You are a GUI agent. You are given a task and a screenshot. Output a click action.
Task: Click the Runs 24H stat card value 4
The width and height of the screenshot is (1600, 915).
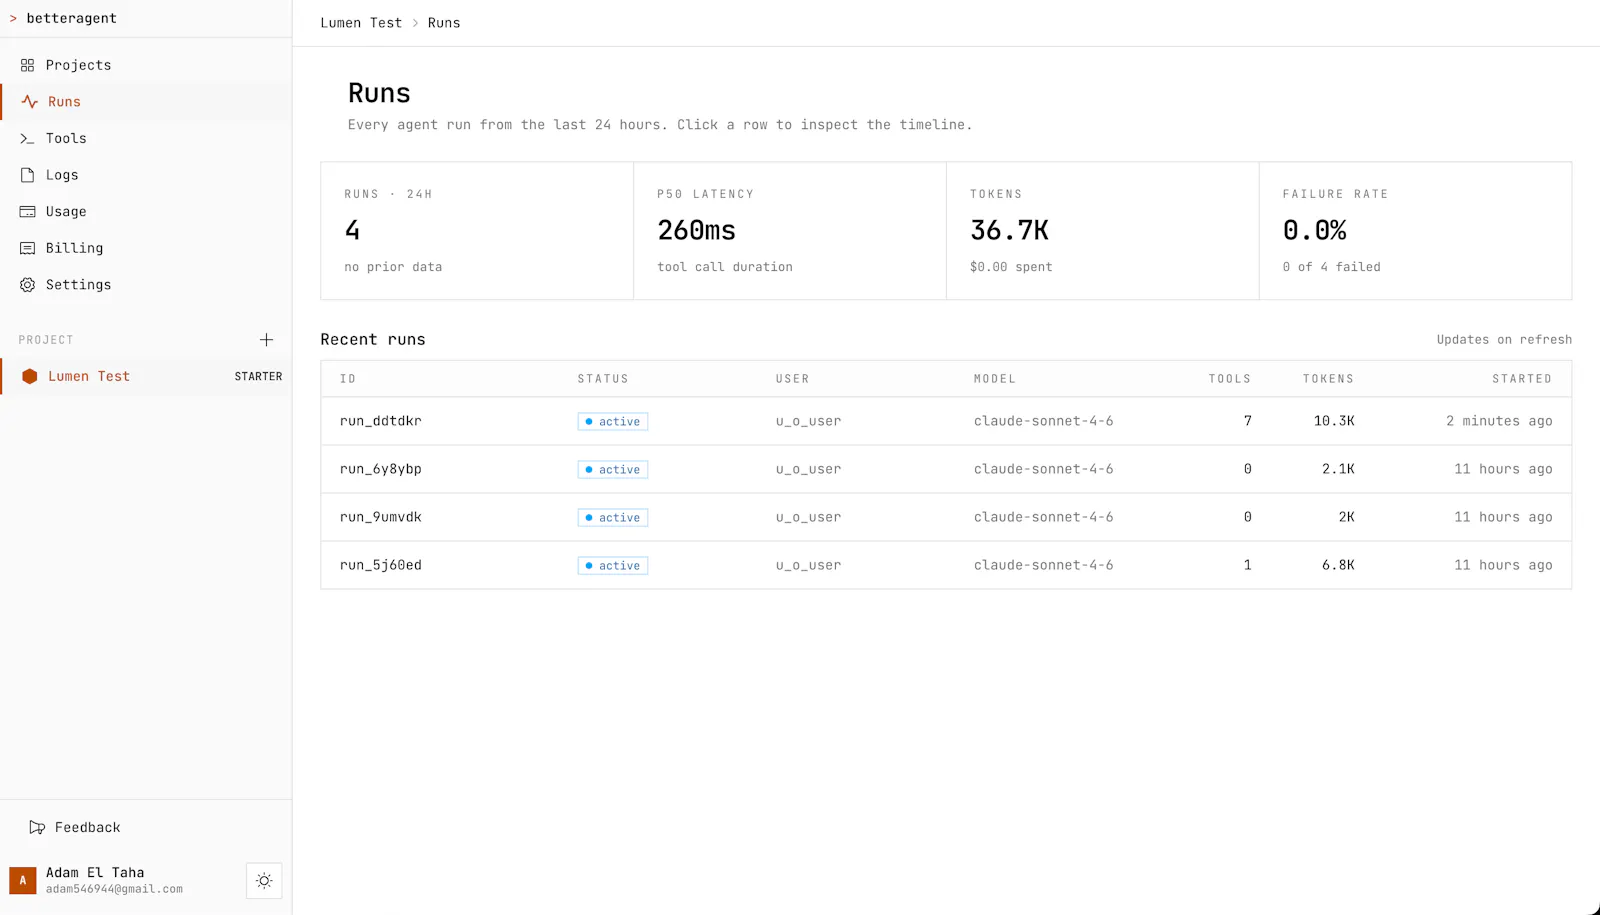(352, 230)
